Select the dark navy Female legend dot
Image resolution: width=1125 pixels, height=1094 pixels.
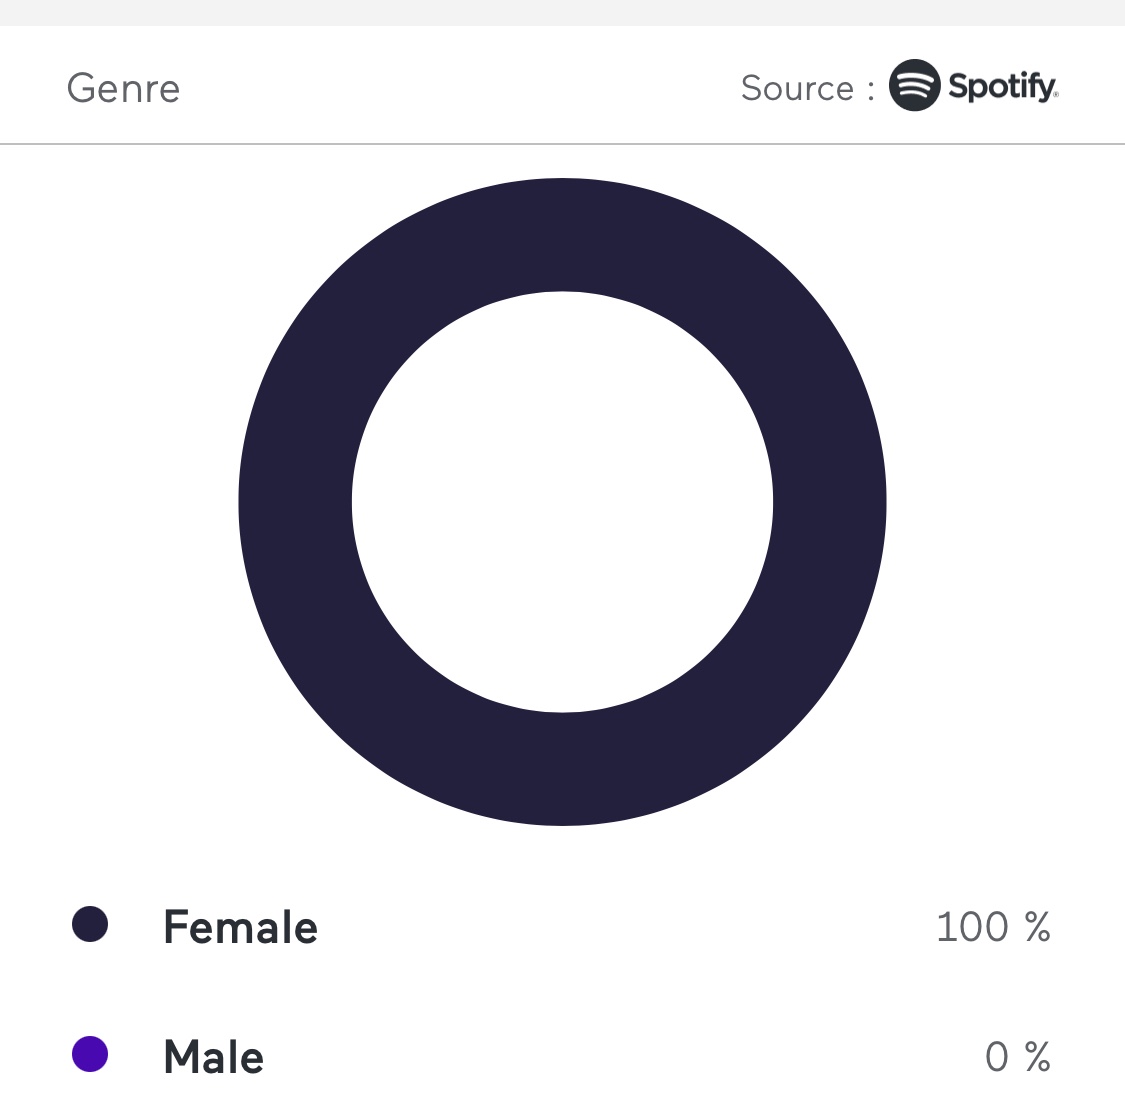(90, 925)
